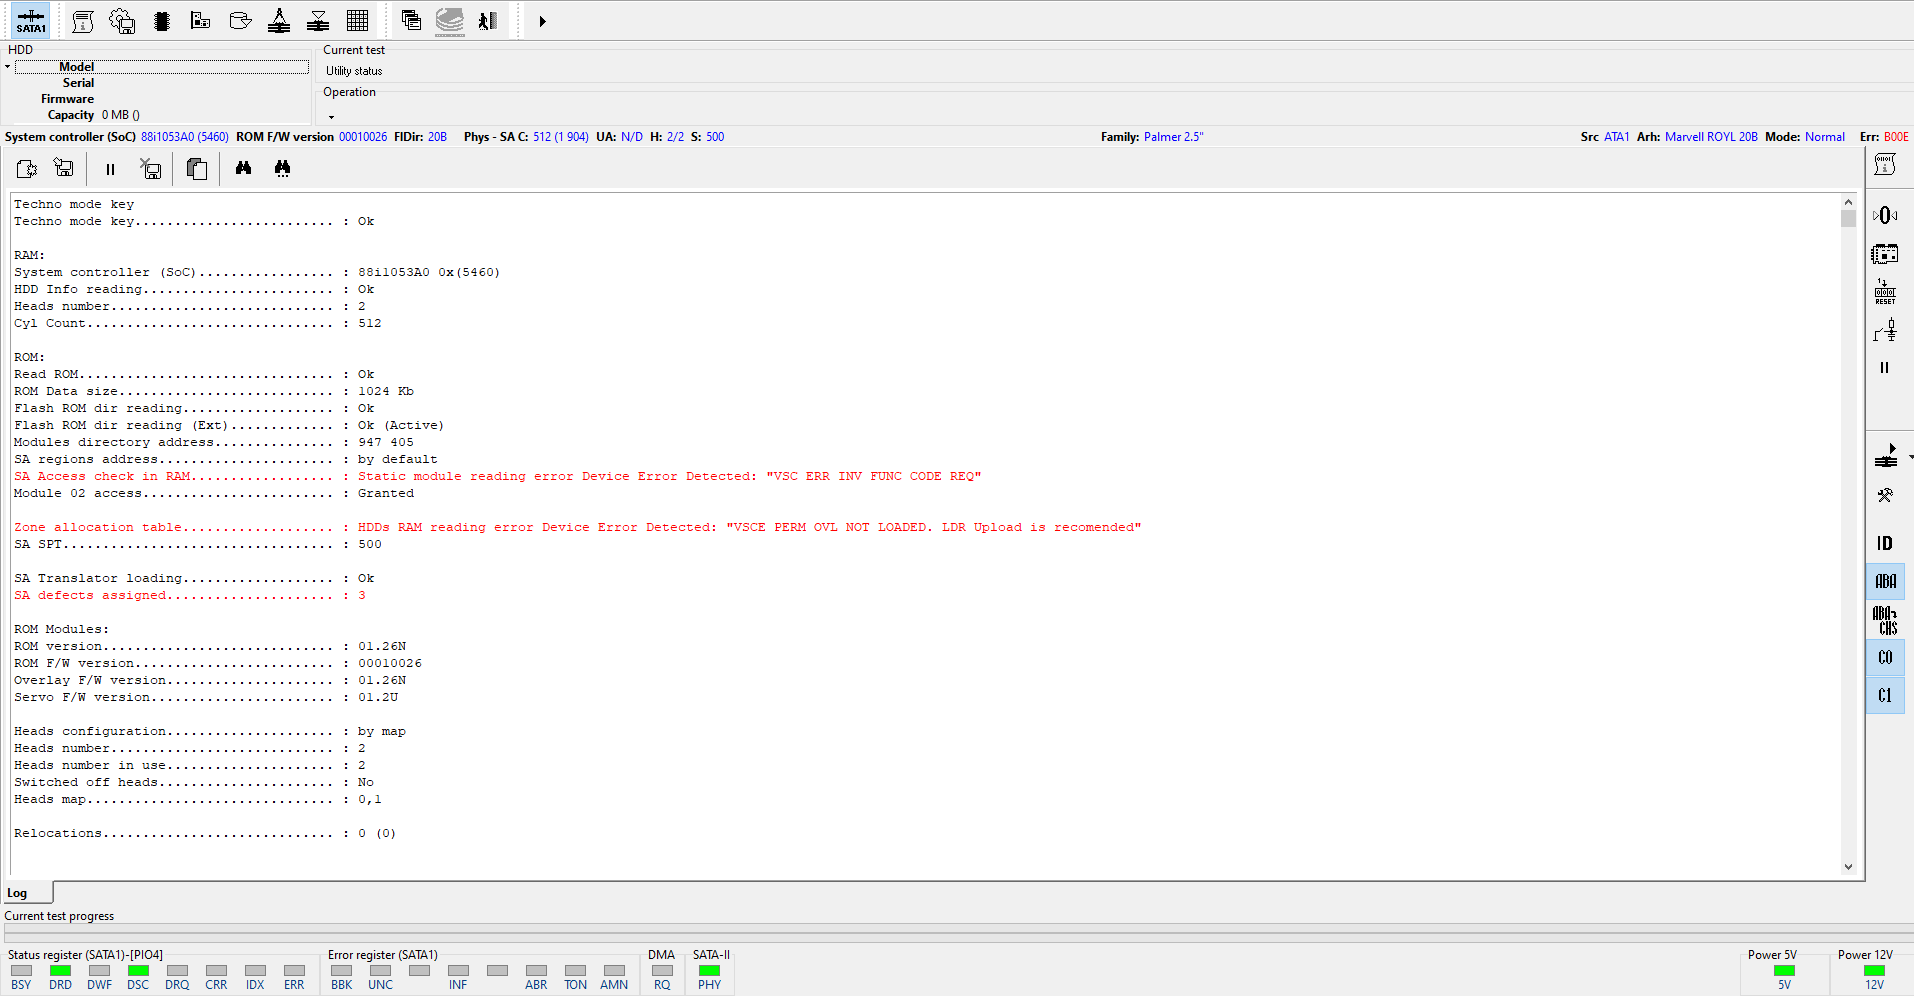Save the log with floppy icon

pyautogui.click(x=64, y=168)
